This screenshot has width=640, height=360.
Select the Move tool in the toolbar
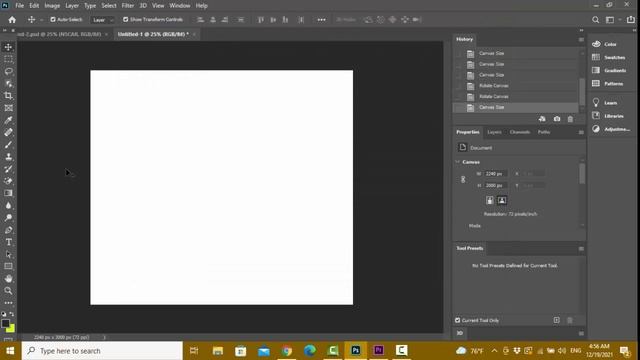pyautogui.click(x=8, y=47)
